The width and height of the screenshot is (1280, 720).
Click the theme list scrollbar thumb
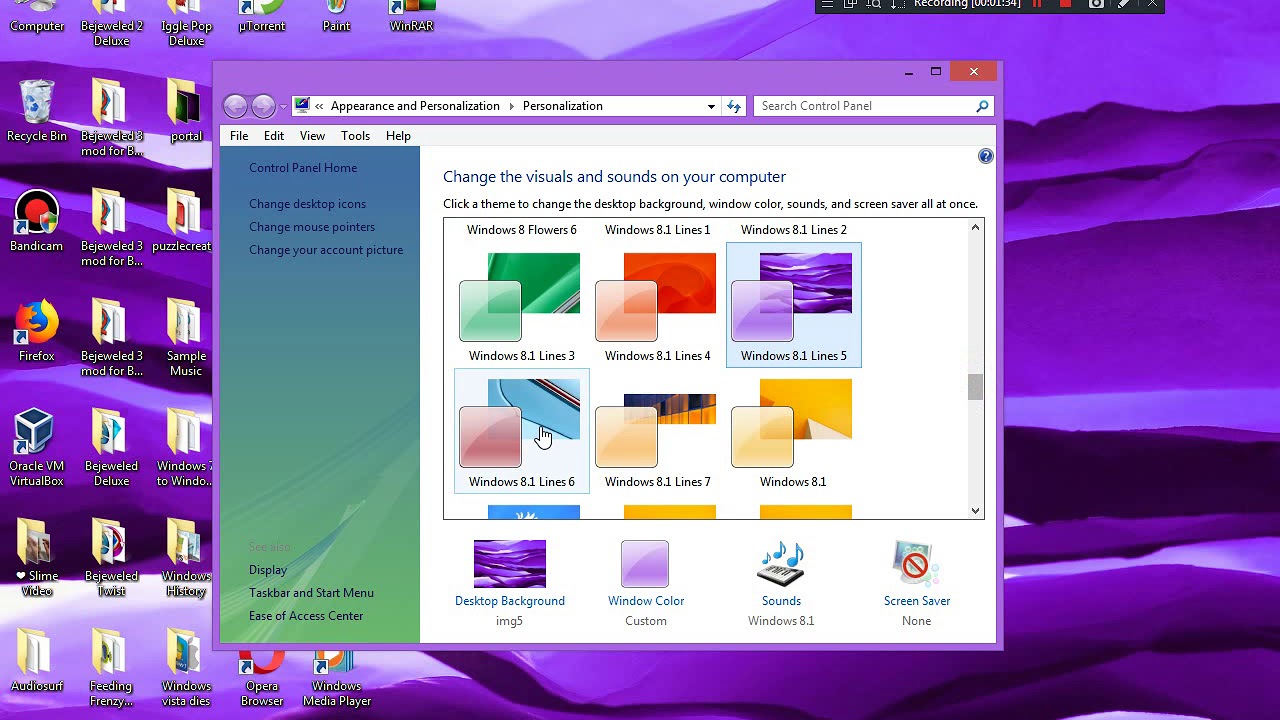(x=975, y=387)
